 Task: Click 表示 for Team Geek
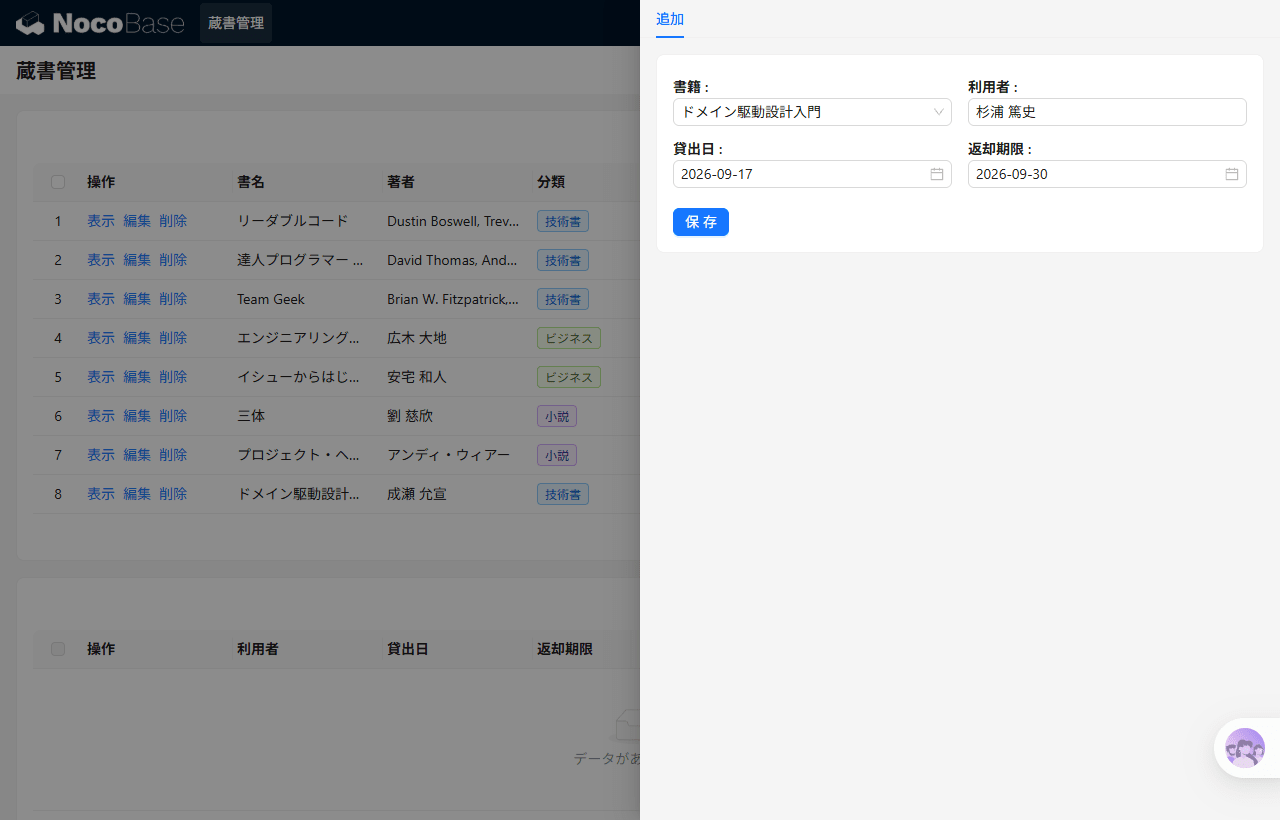(x=101, y=299)
